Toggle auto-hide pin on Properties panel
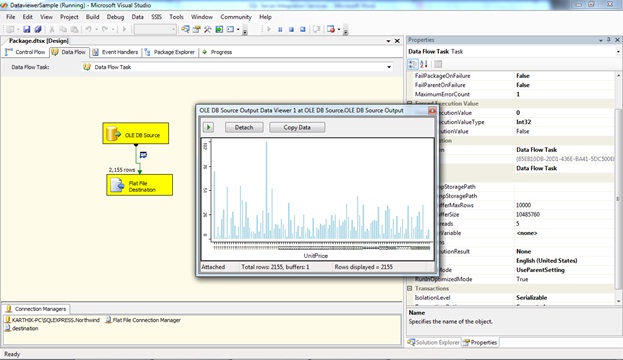The width and height of the screenshot is (623, 360). click(x=609, y=40)
